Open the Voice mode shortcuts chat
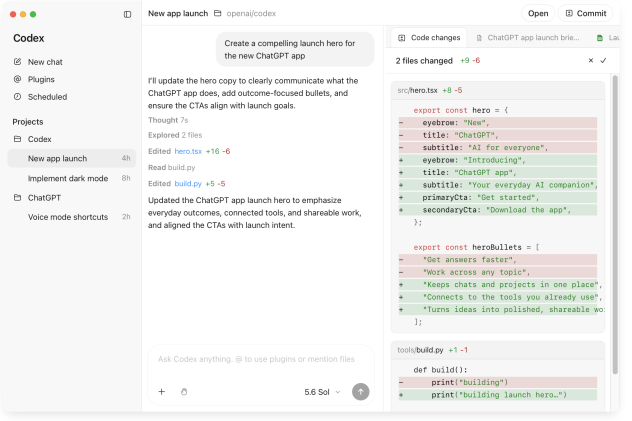 coord(72,217)
